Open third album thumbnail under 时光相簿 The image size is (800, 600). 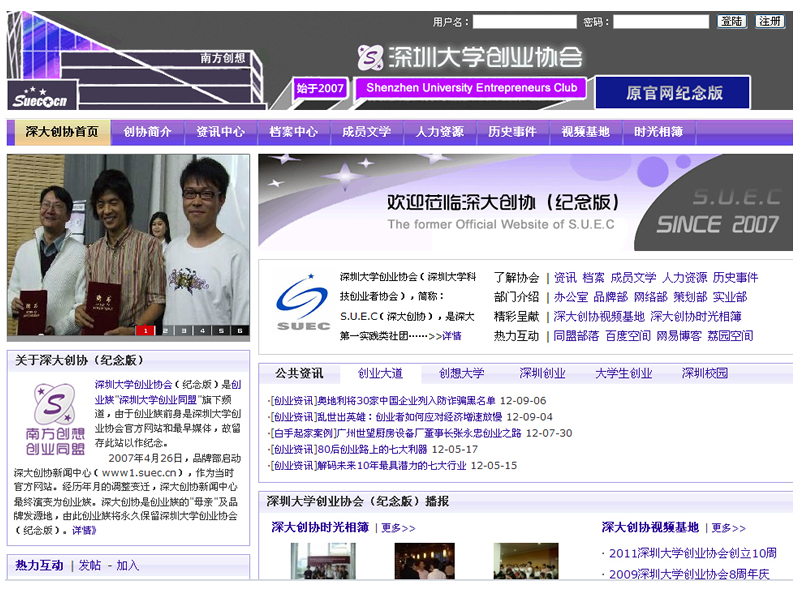[526, 561]
